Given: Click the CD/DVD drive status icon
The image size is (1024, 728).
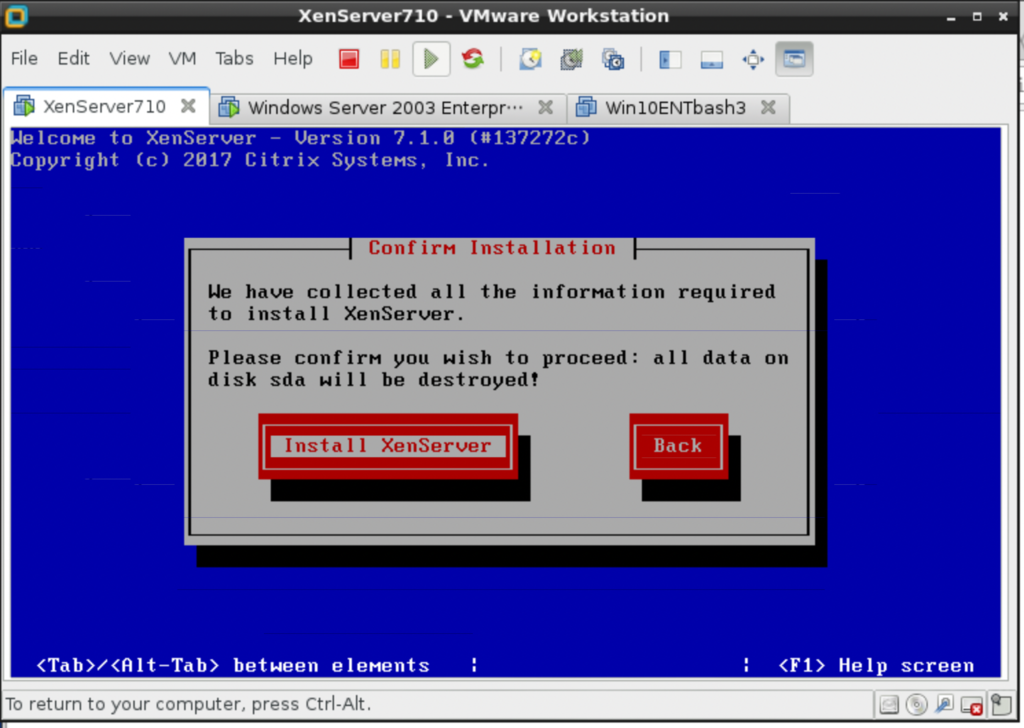Looking at the screenshot, I should click(x=917, y=704).
